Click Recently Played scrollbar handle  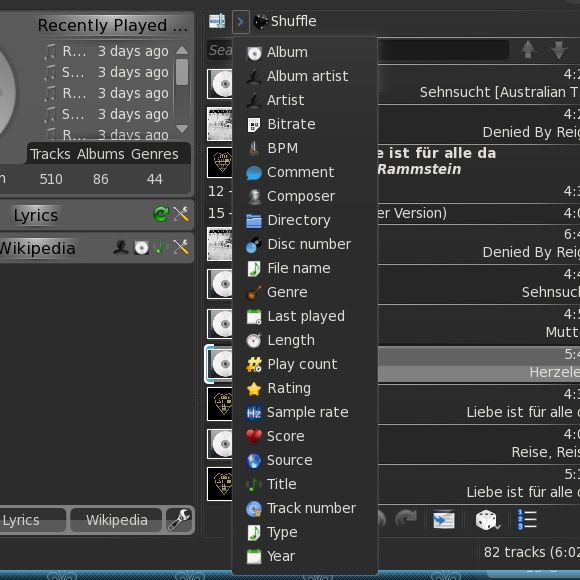182,72
